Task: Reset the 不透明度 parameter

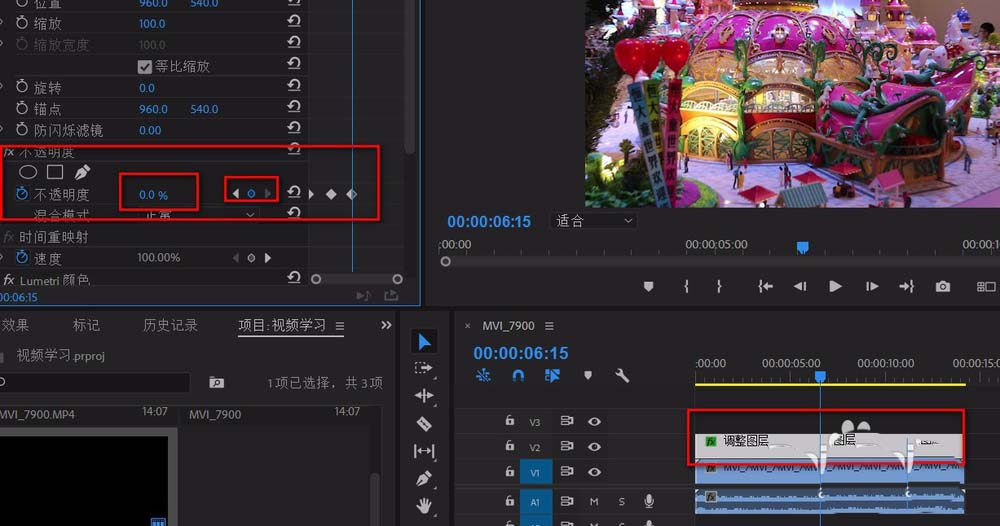Action: 294,192
